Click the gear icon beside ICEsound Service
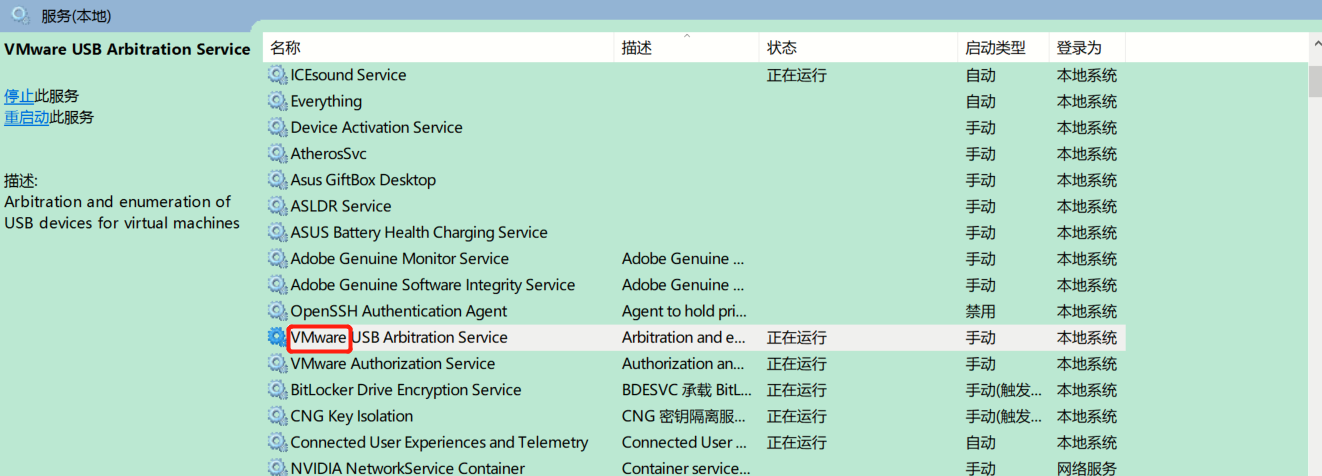Viewport: 1322px width, 476px height. point(277,75)
